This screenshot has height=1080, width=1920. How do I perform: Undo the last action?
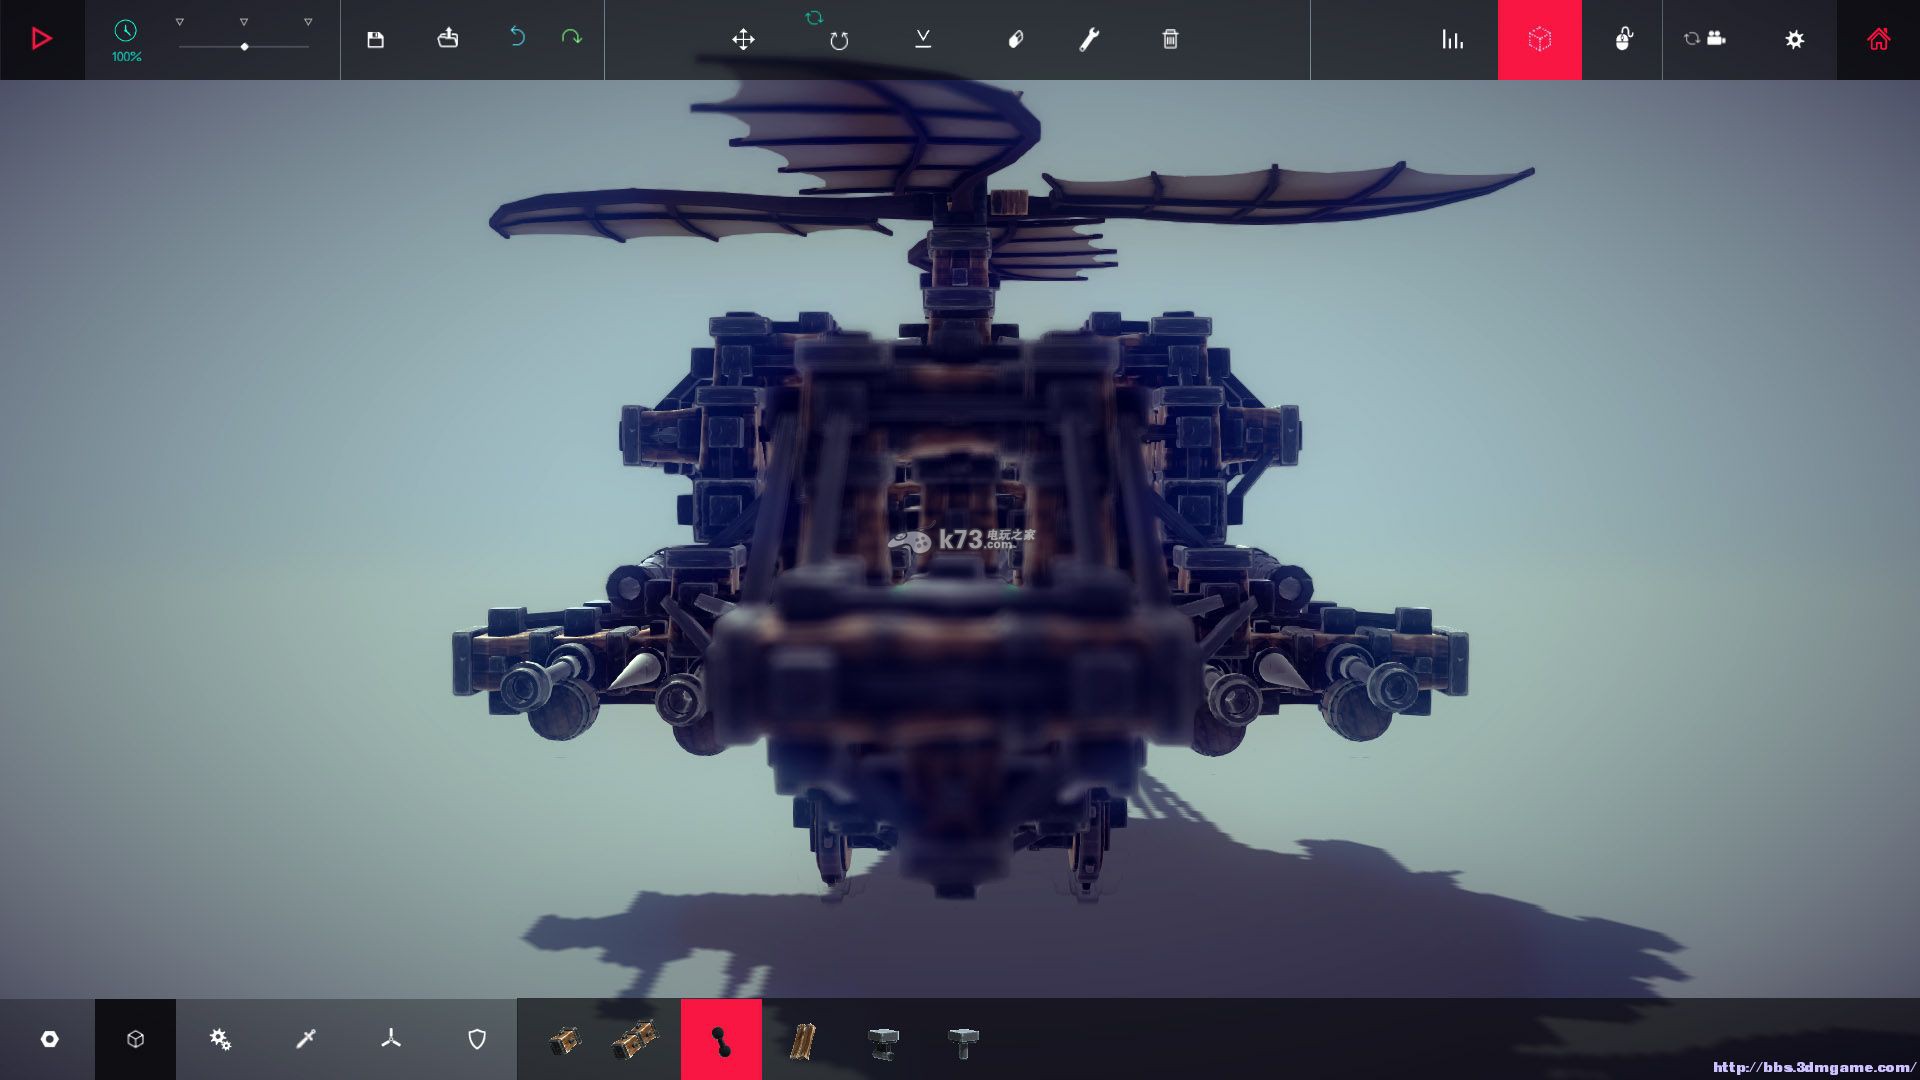click(x=517, y=37)
